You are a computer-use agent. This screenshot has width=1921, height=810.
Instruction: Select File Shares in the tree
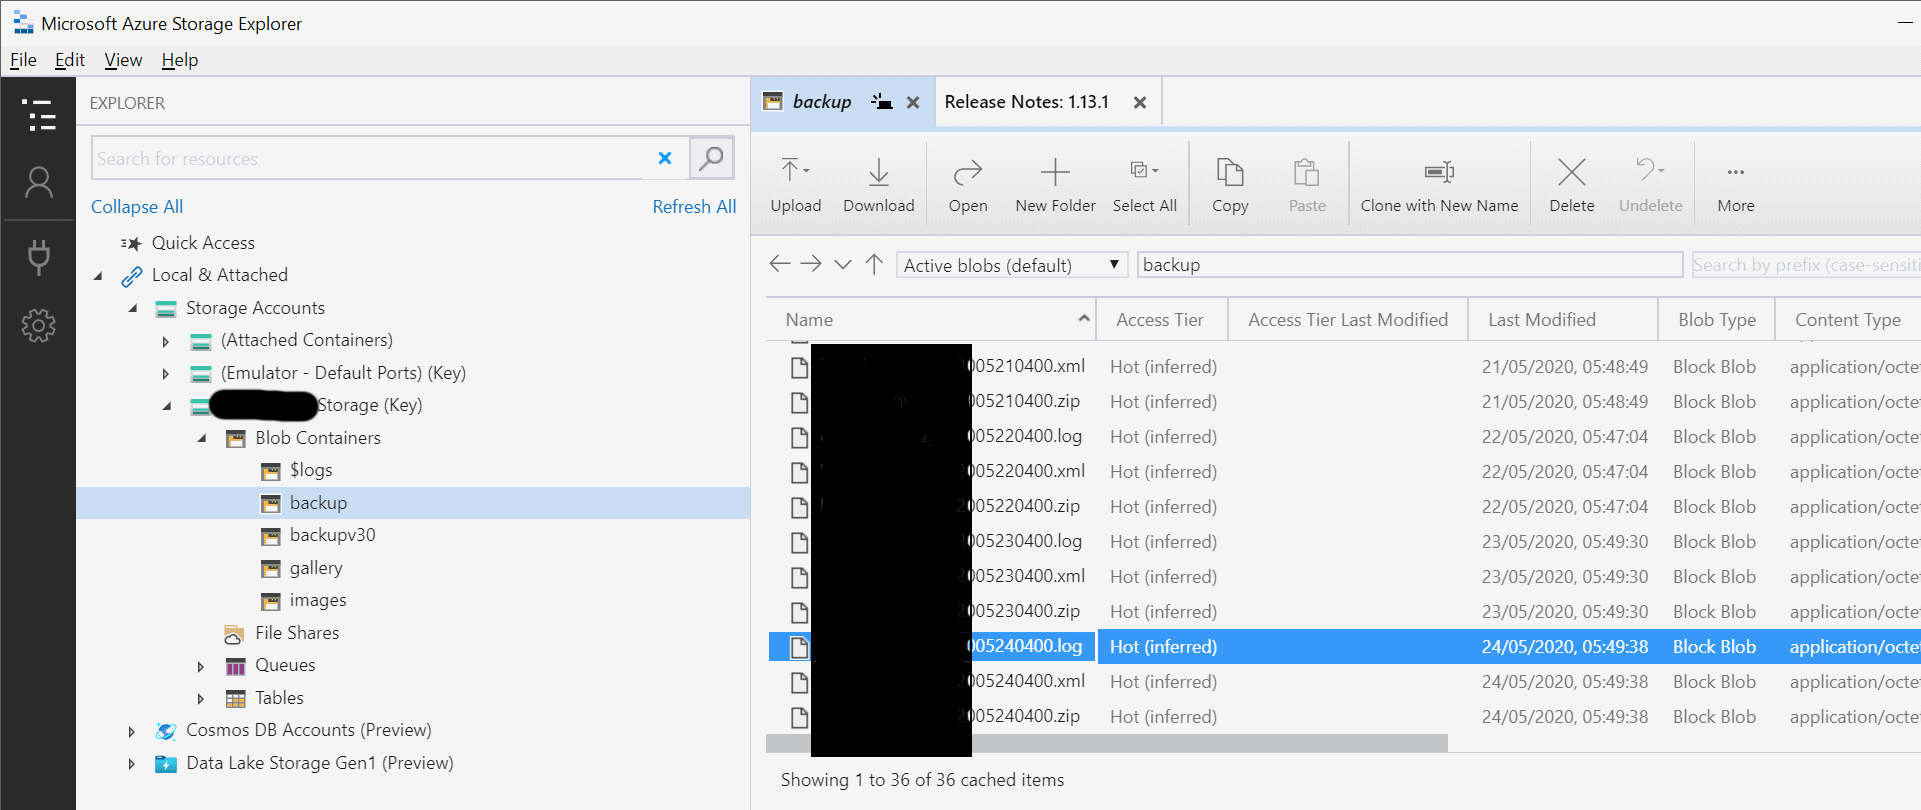tap(297, 633)
